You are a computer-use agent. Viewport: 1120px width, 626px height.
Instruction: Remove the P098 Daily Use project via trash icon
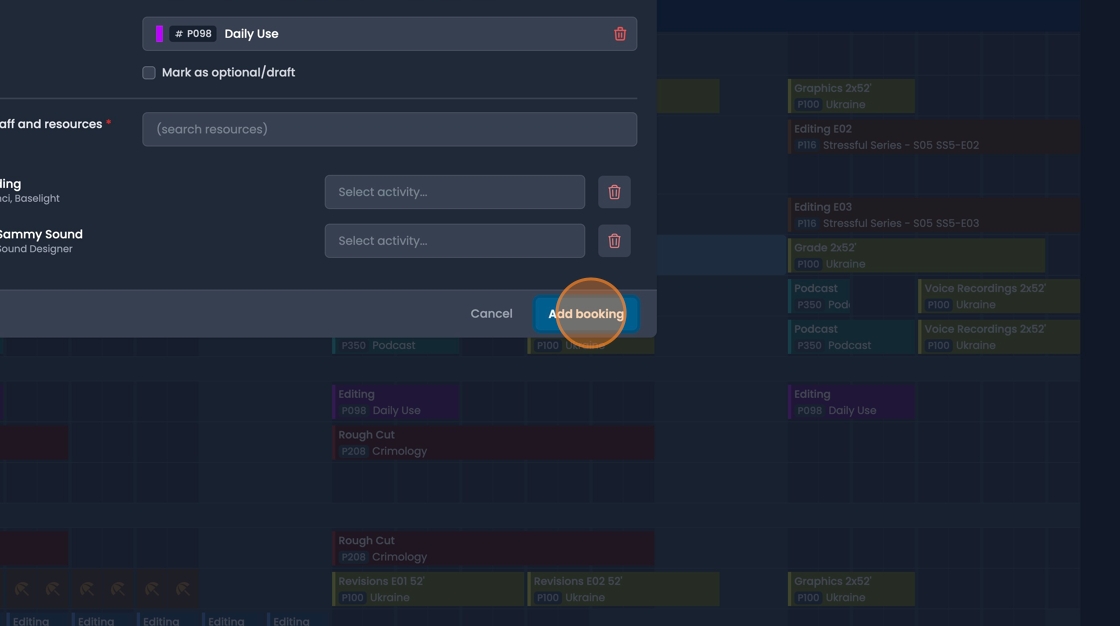click(620, 33)
